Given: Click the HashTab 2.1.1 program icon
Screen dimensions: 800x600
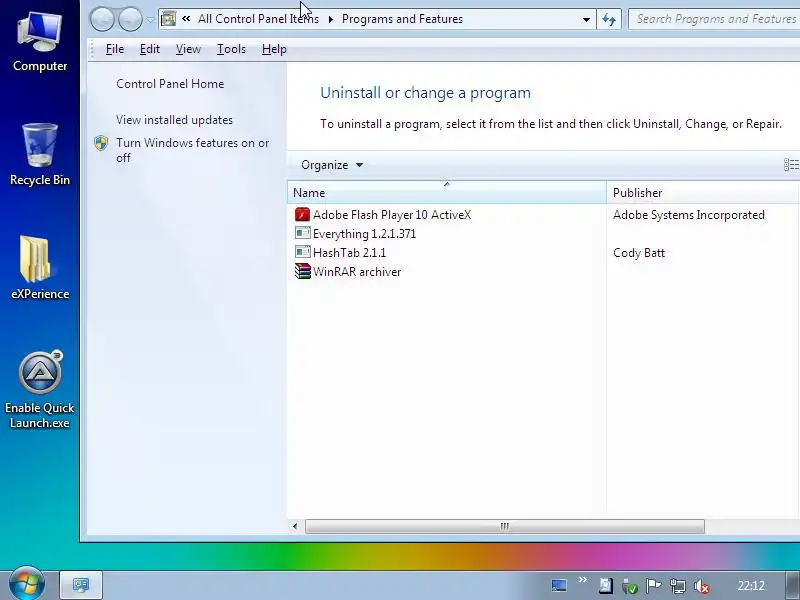Looking at the screenshot, I should tap(303, 253).
